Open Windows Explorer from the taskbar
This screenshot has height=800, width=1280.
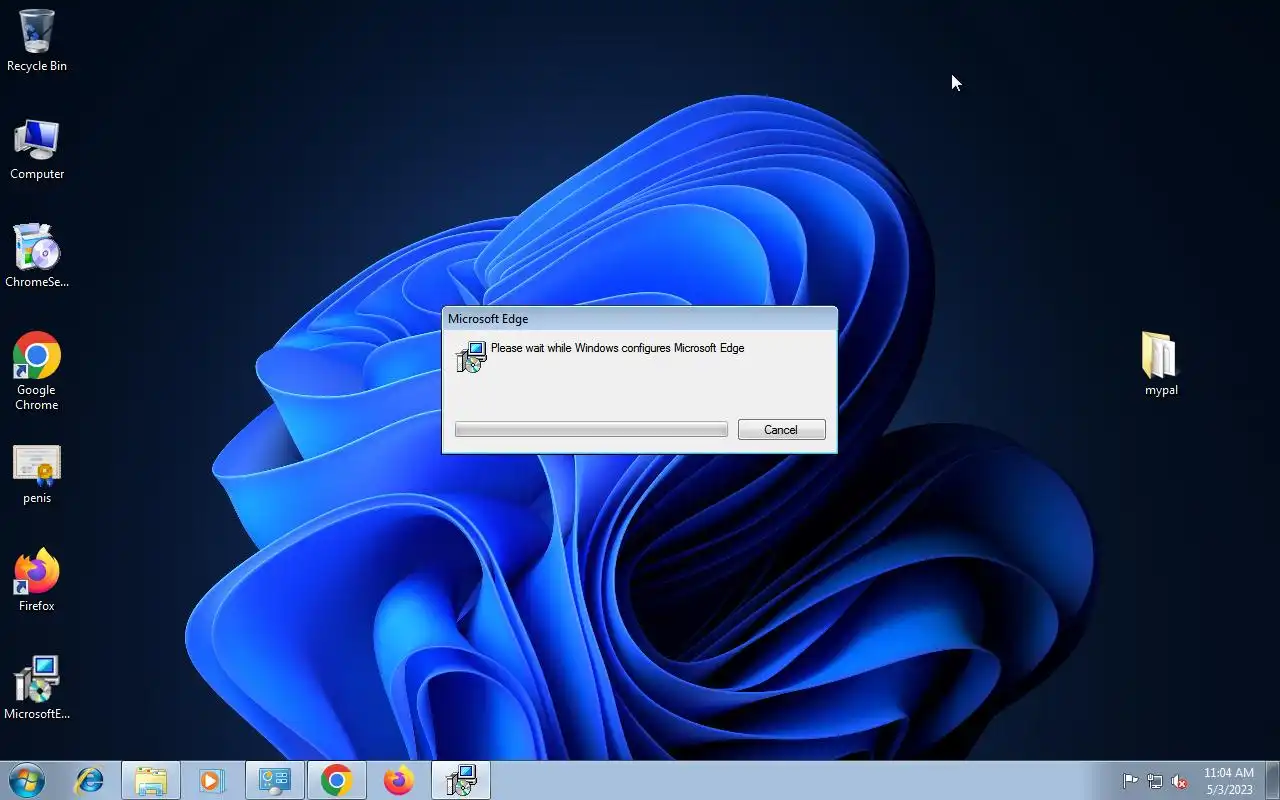click(151, 780)
